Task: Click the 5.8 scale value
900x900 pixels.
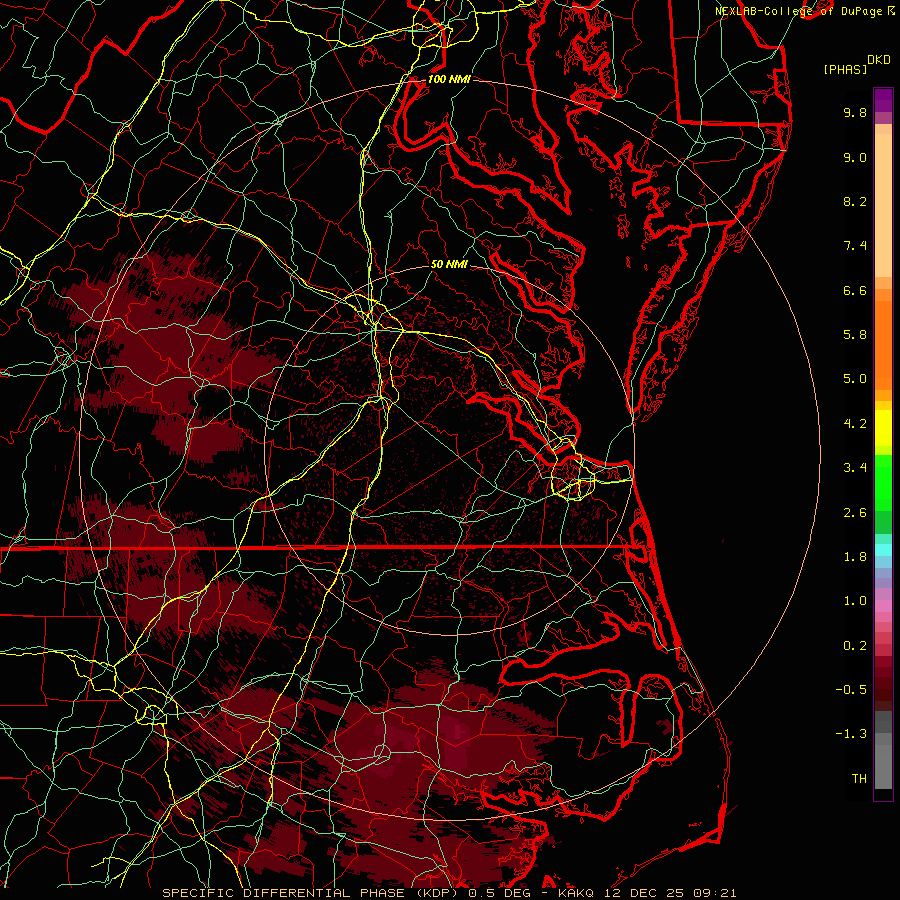Action: coord(855,335)
